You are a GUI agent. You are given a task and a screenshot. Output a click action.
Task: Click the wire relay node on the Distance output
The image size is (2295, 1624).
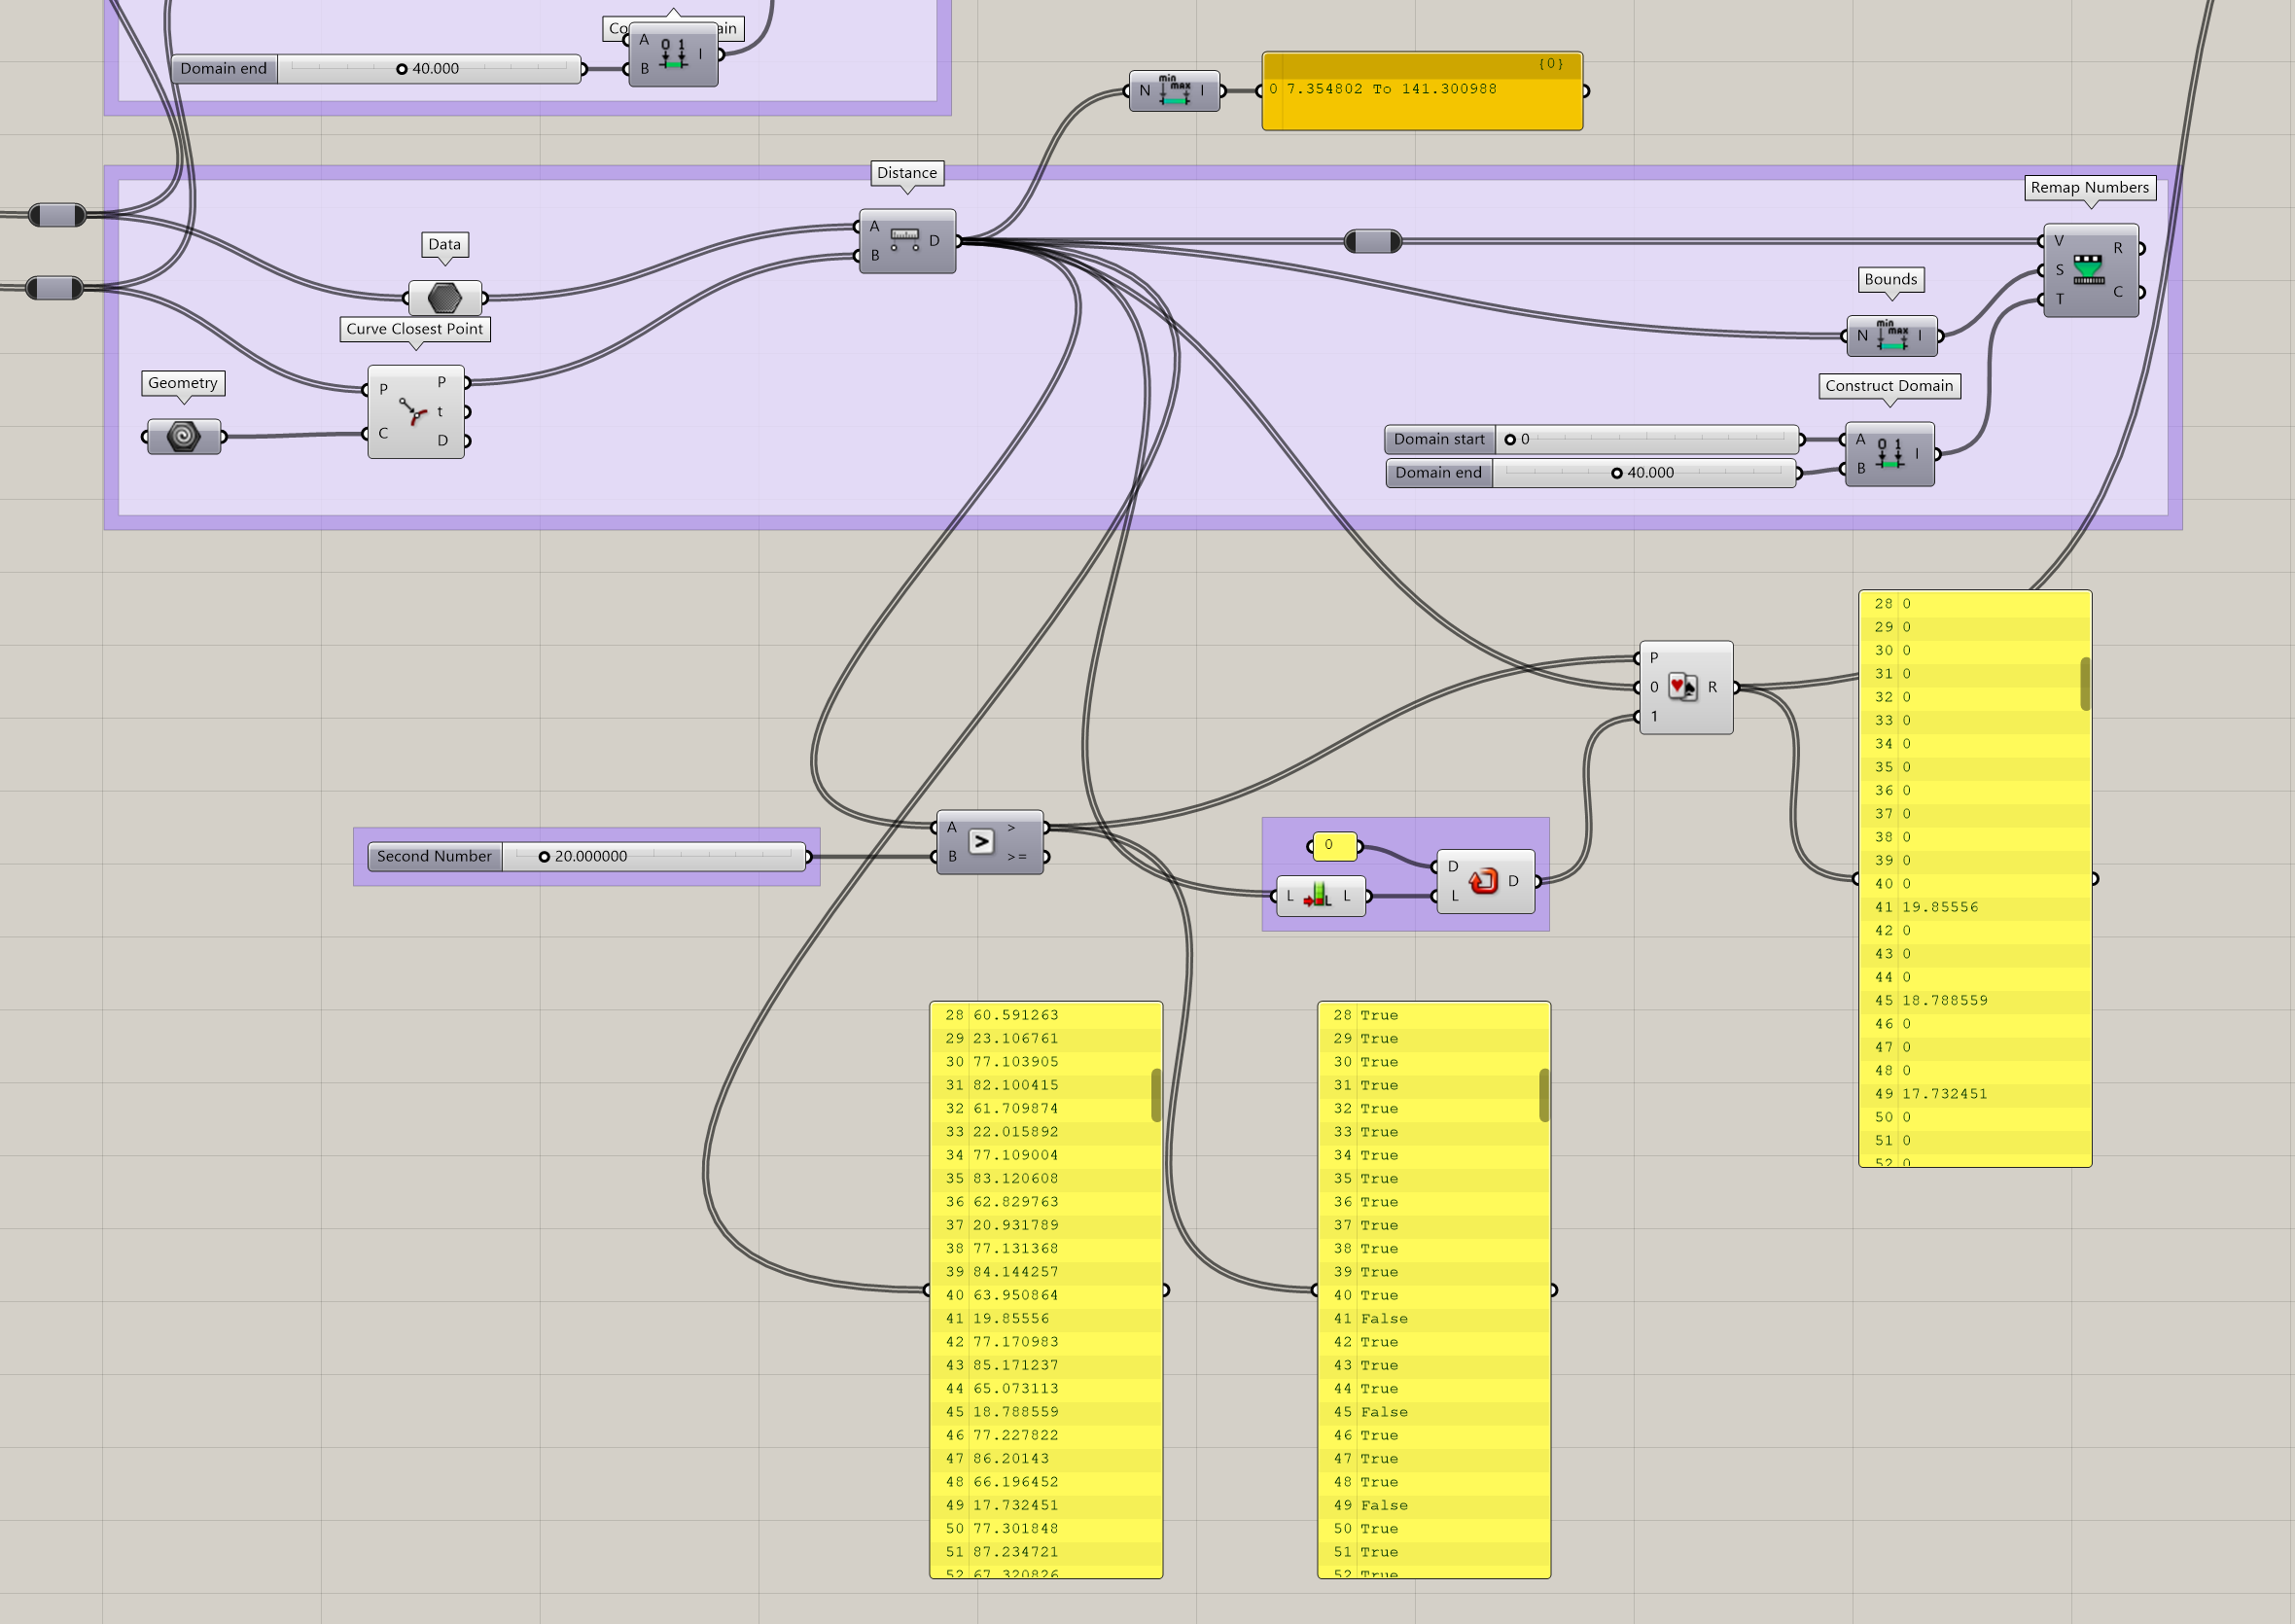tap(1374, 240)
